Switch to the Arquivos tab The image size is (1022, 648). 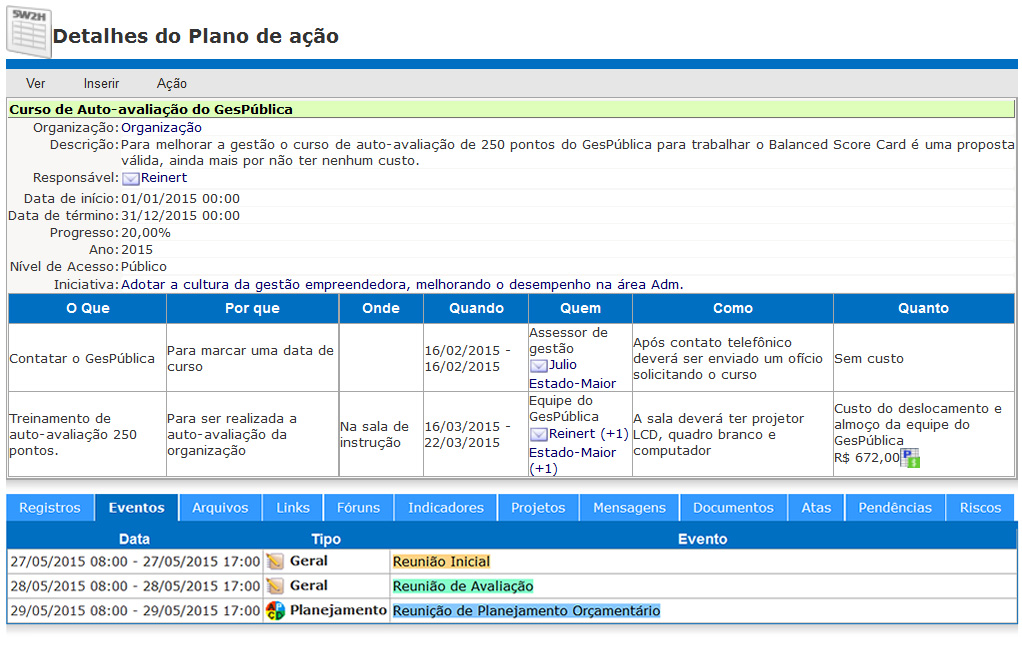[x=220, y=508]
